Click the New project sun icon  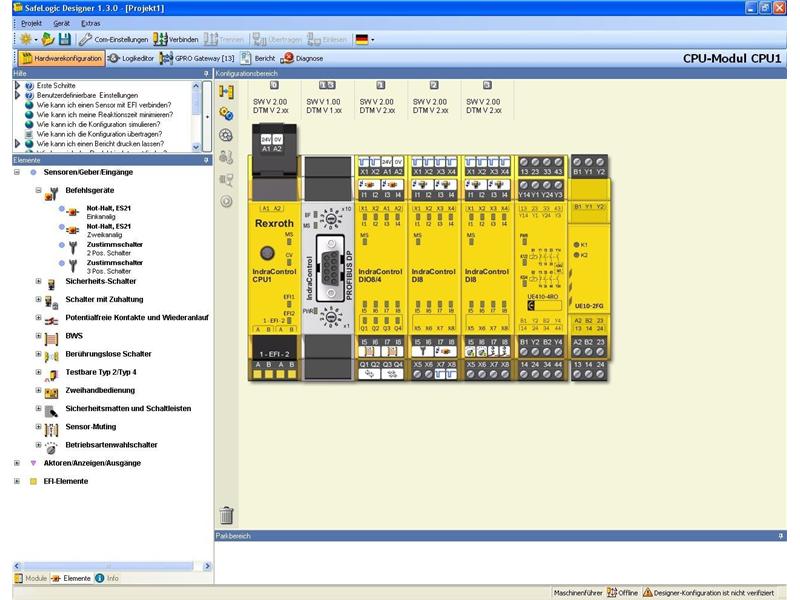click(x=25, y=39)
